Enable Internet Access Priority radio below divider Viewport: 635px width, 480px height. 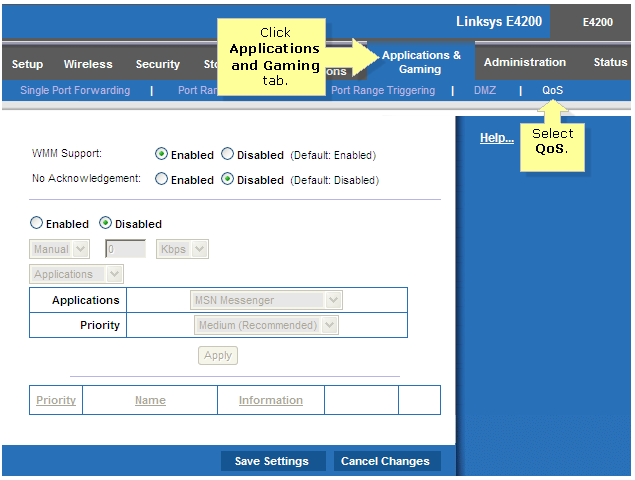click(x=36, y=223)
